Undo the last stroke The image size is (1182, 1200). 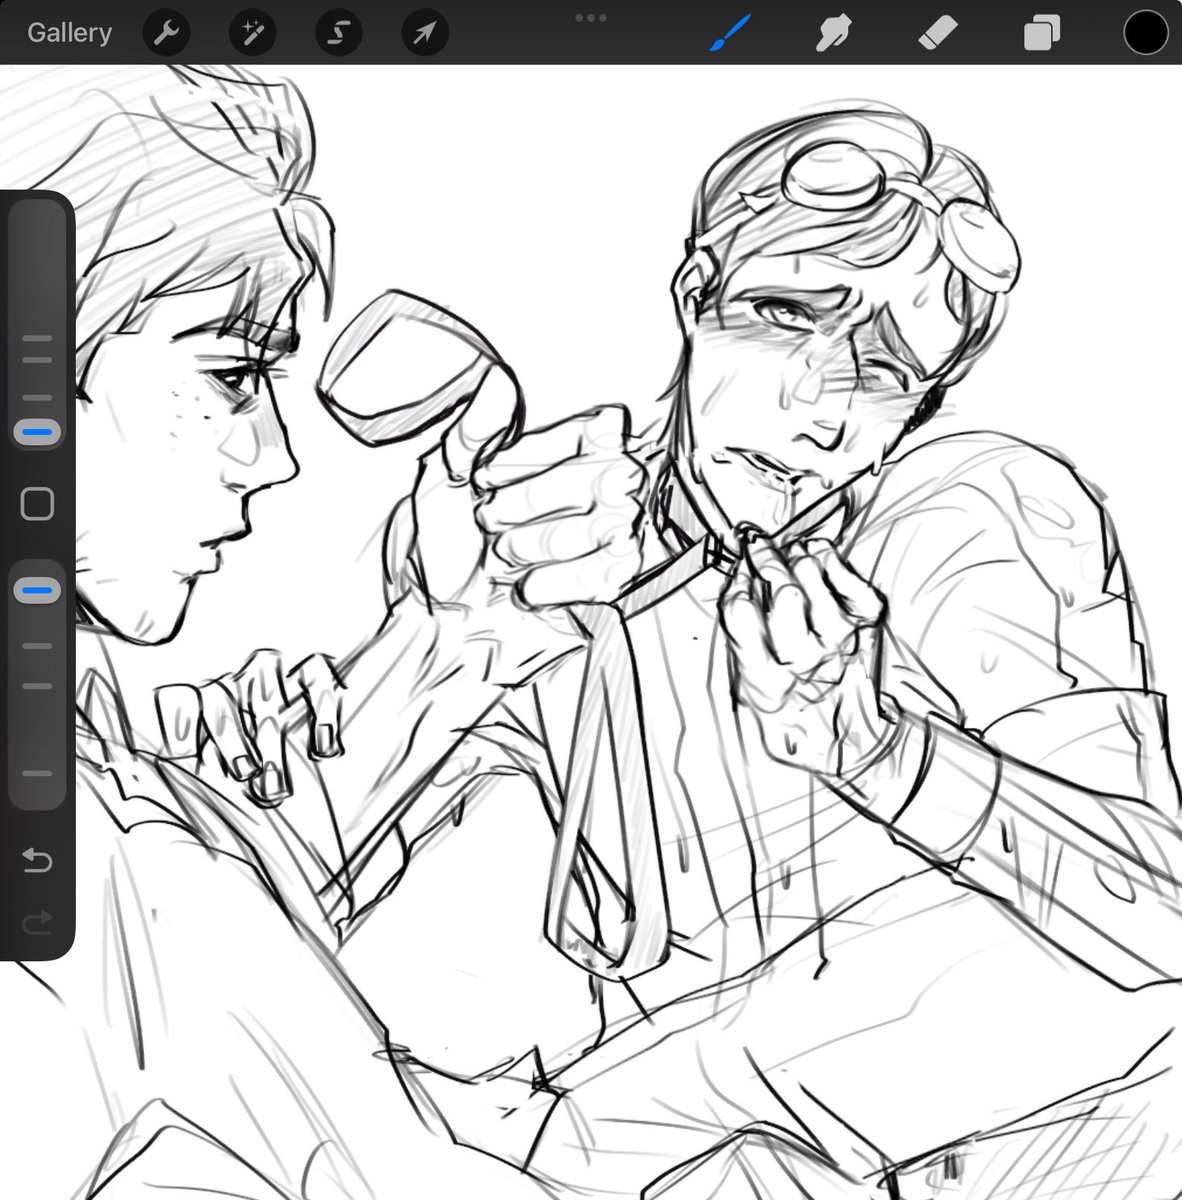37,860
